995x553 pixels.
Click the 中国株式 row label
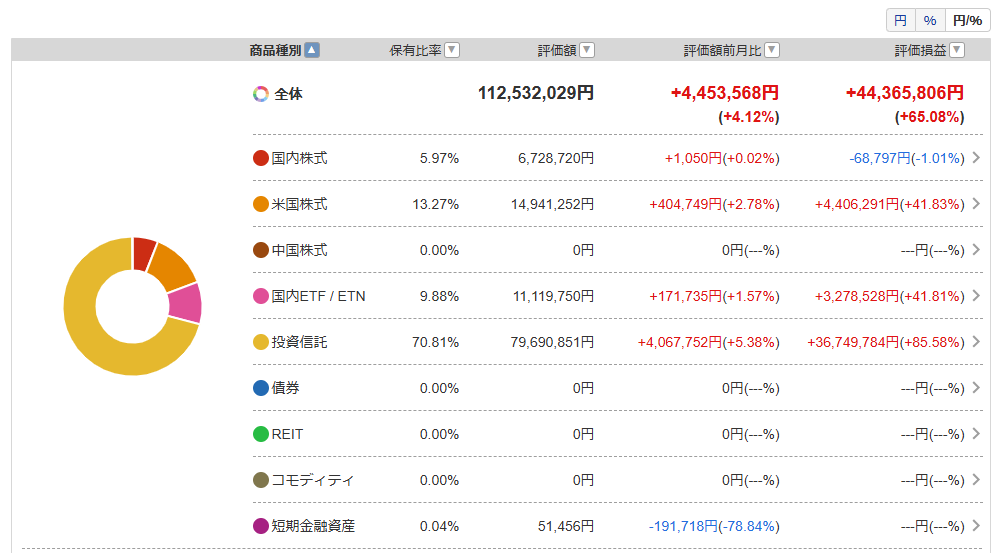[299, 250]
